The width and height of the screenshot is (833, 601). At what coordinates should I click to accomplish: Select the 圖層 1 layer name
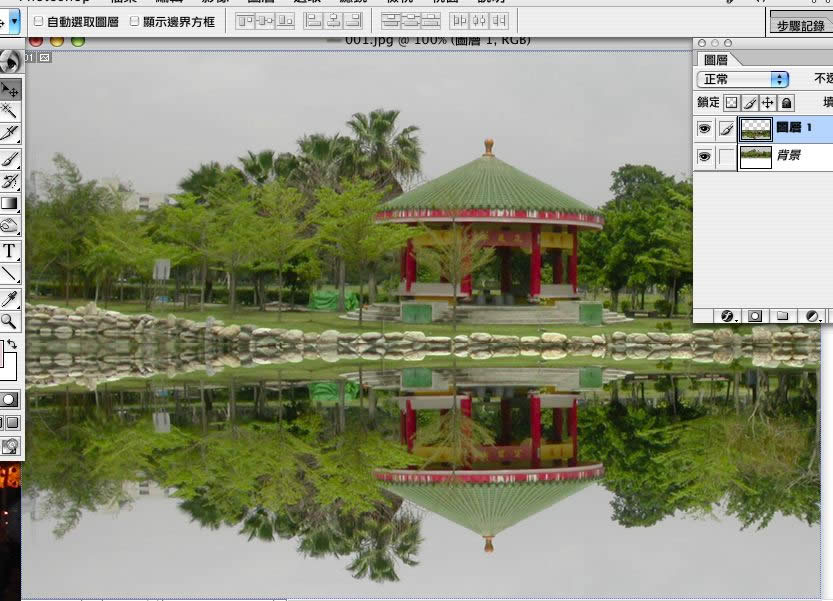794,128
